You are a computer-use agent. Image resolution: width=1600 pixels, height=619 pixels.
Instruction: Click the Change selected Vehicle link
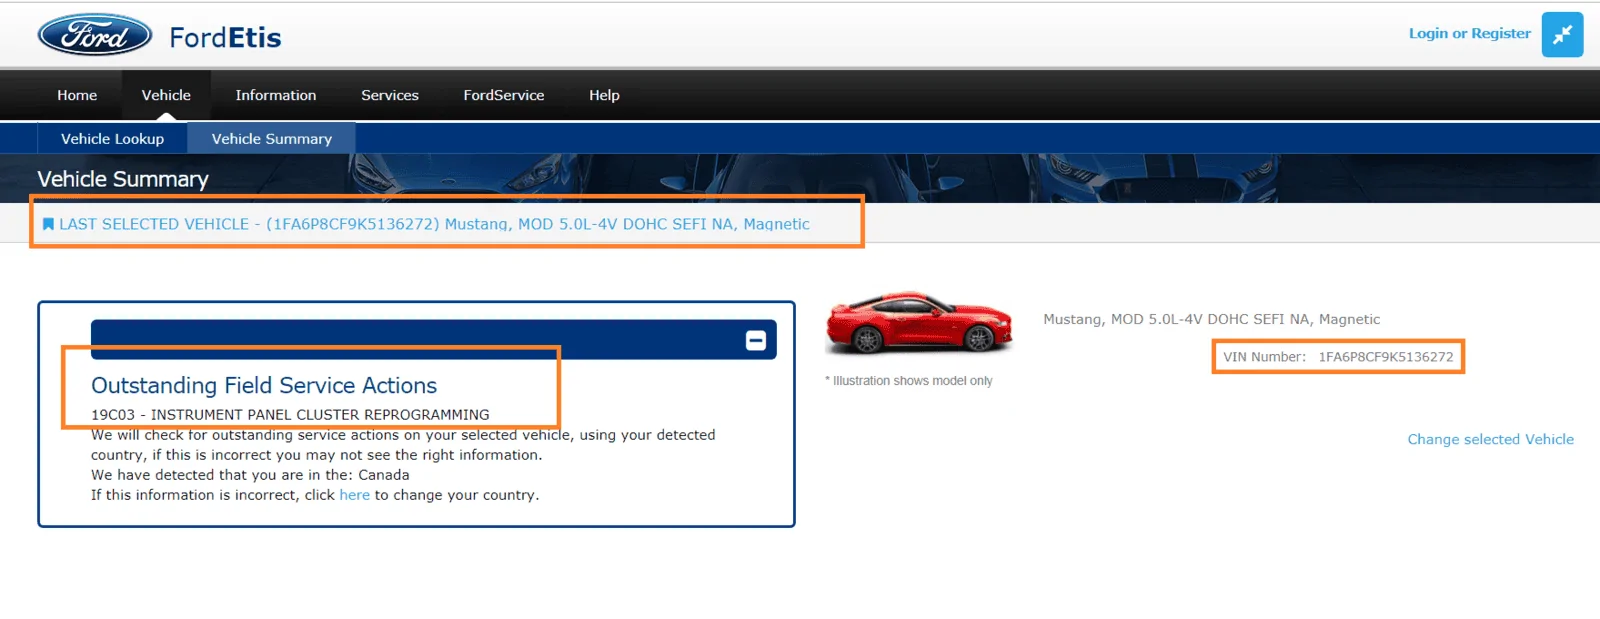(x=1490, y=439)
